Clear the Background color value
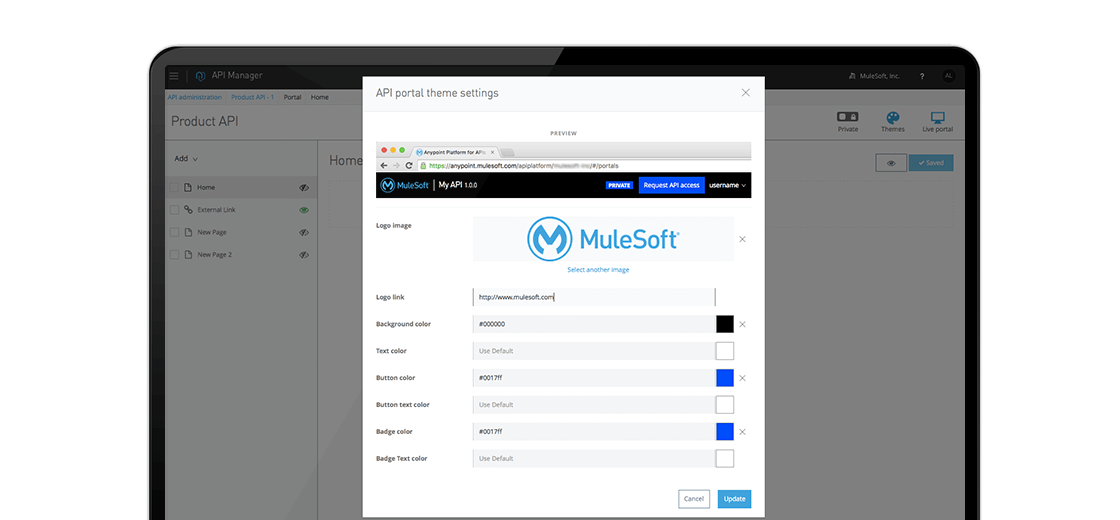 (x=742, y=324)
